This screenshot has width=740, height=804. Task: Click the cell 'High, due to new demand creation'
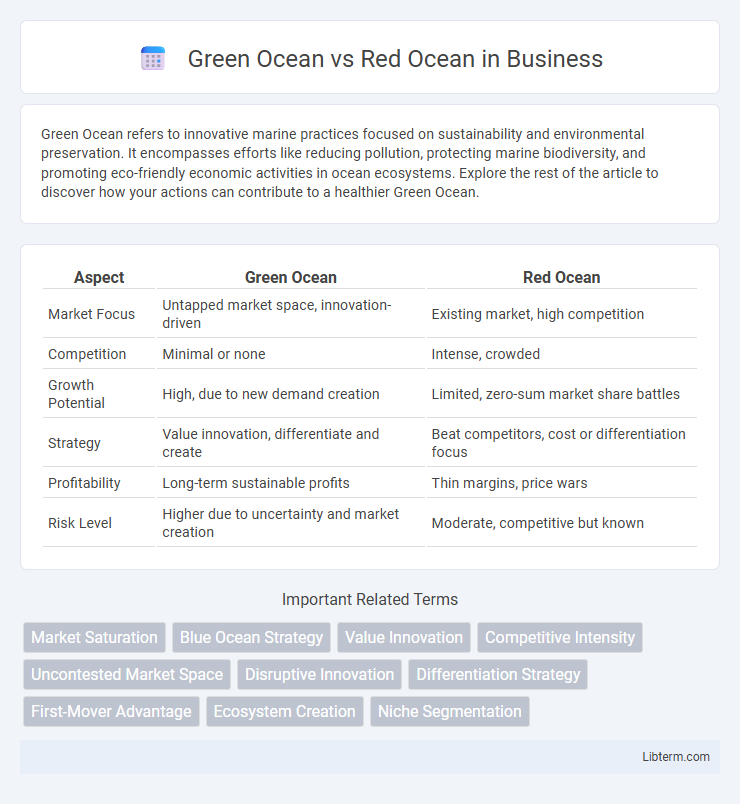pyautogui.click(x=291, y=394)
